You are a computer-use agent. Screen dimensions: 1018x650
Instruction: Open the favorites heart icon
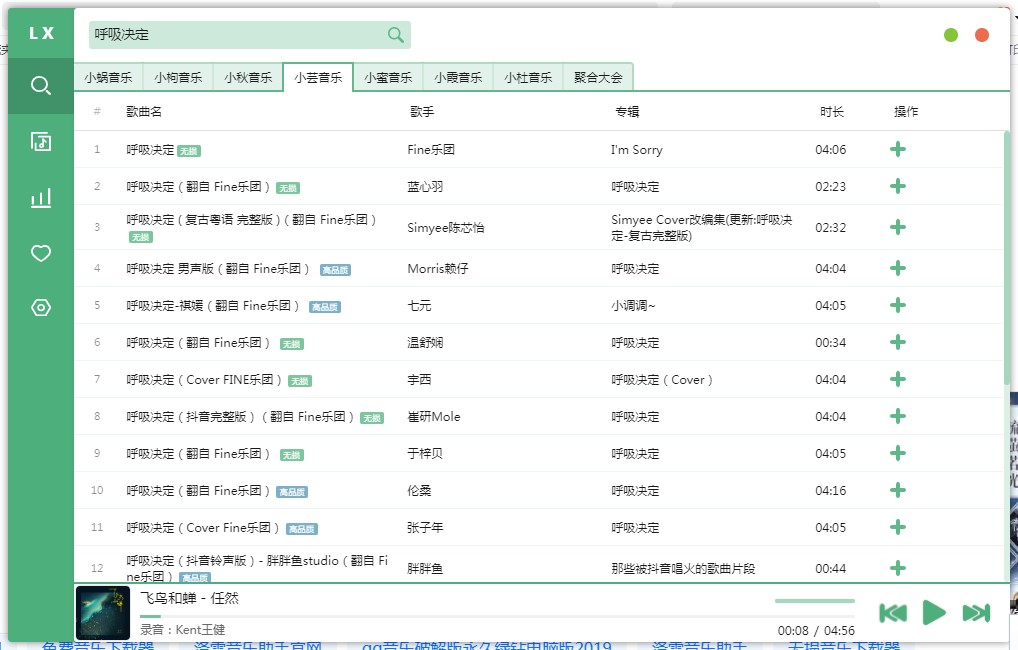coord(40,253)
